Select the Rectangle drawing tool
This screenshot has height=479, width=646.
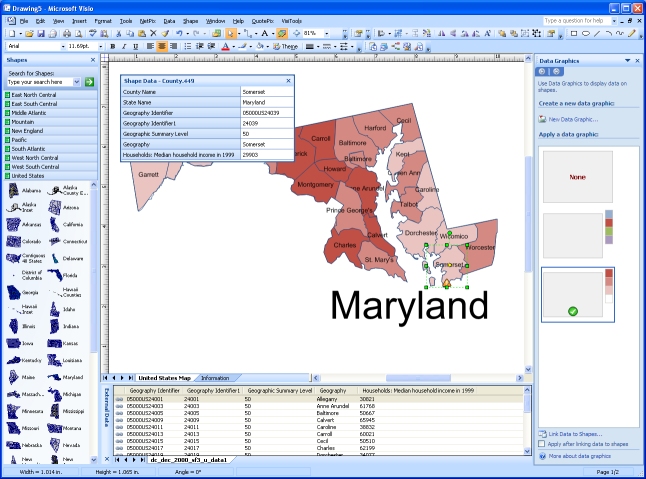[573, 34]
